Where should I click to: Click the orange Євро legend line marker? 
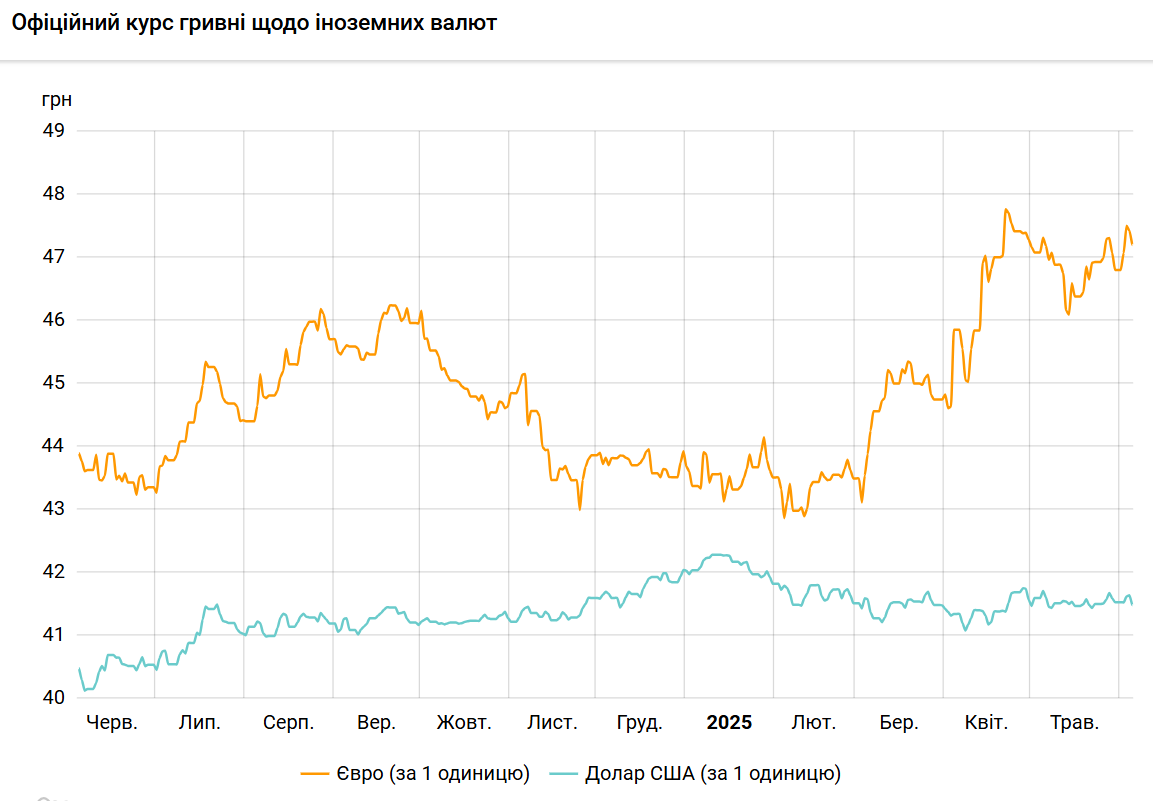316,773
